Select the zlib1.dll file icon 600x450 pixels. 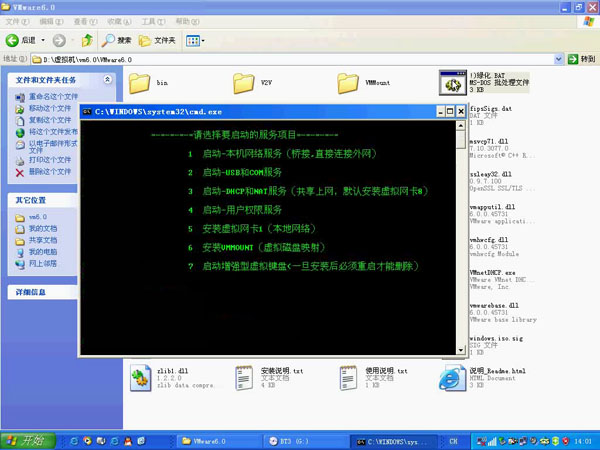140,378
